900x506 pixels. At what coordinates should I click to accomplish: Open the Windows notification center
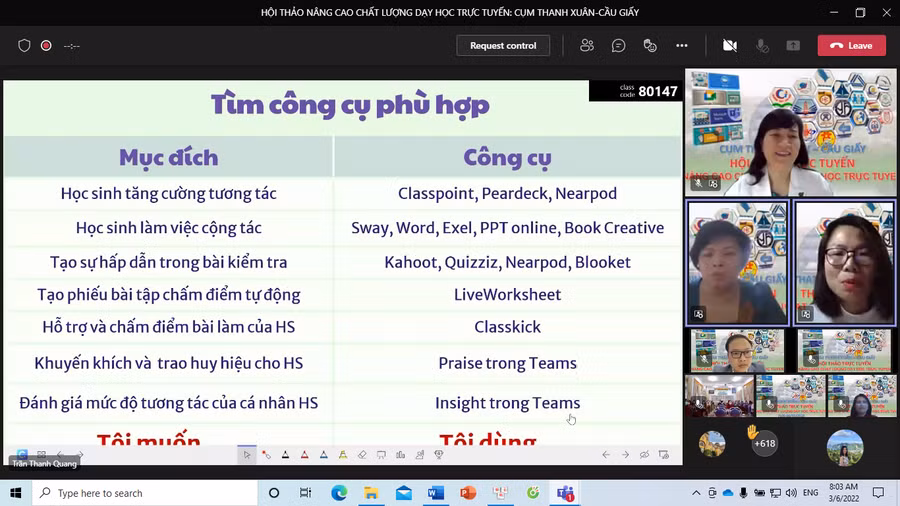tap(878, 493)
